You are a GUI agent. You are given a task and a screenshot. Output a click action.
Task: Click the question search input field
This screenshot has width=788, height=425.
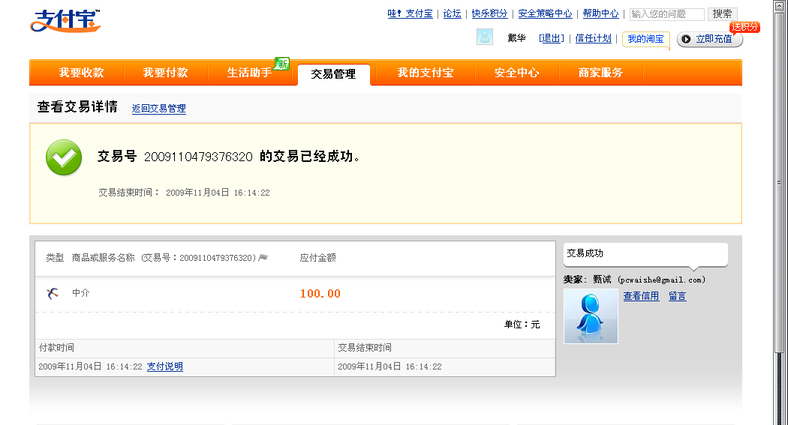pyautogui.click(x=666, y=14)
